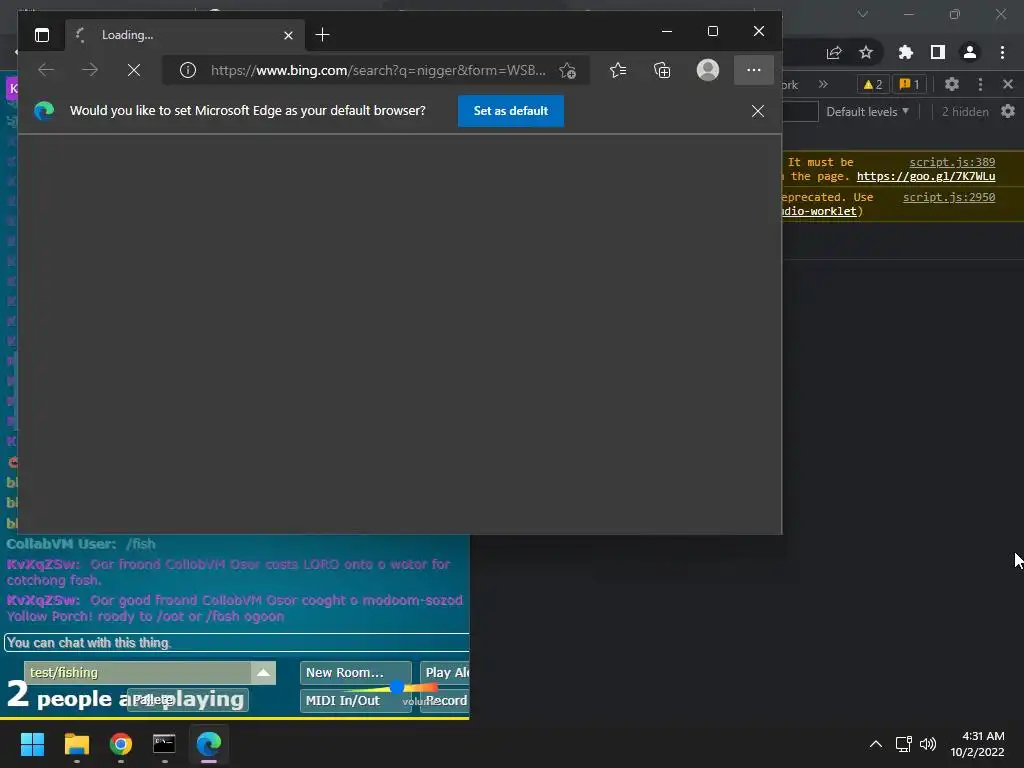Open Chrome tab search chevron
1024x768 pixels.
tap(863, 14)
